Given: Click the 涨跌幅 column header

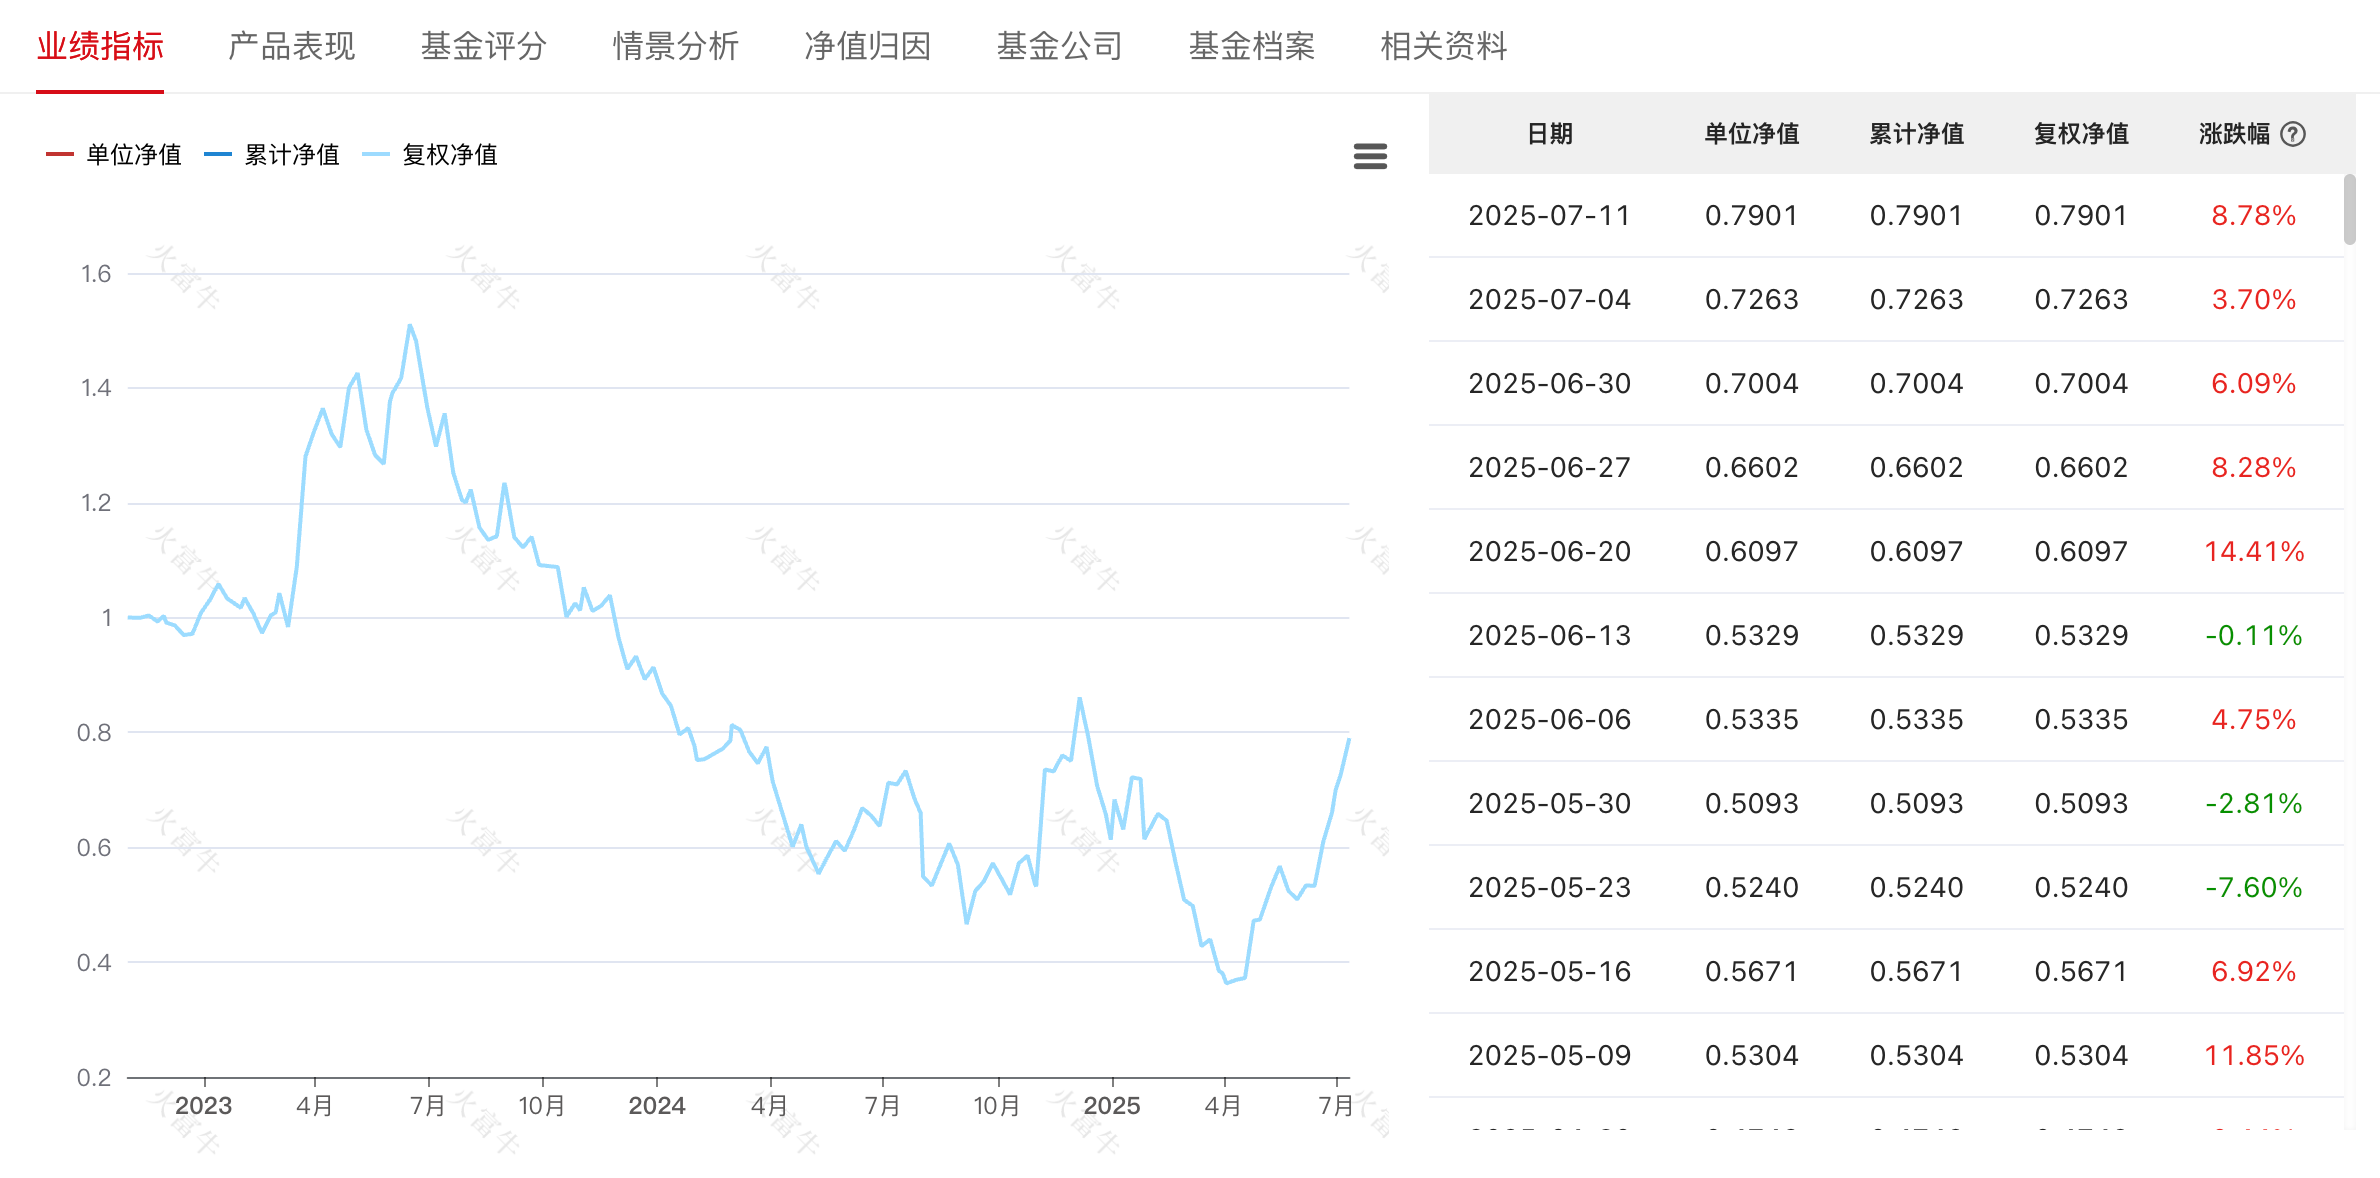Looking at the screenshot, I should click(2234, 134).
